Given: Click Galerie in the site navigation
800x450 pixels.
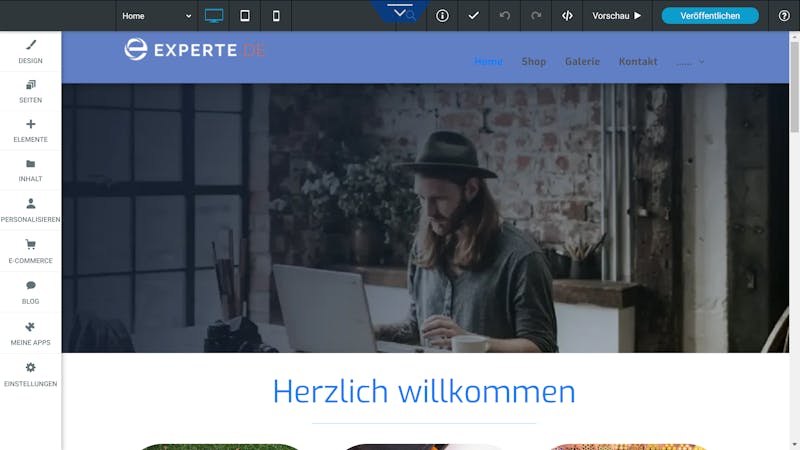Looking at the screenshot, I should [582, 62].
